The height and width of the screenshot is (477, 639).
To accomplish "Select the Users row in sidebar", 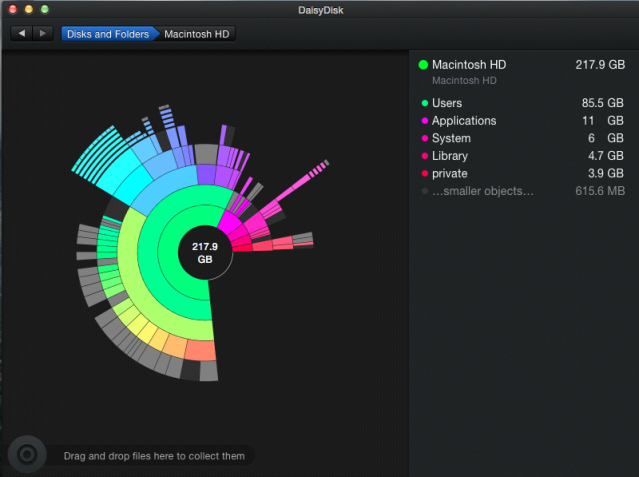I will [x=522, y=103].
